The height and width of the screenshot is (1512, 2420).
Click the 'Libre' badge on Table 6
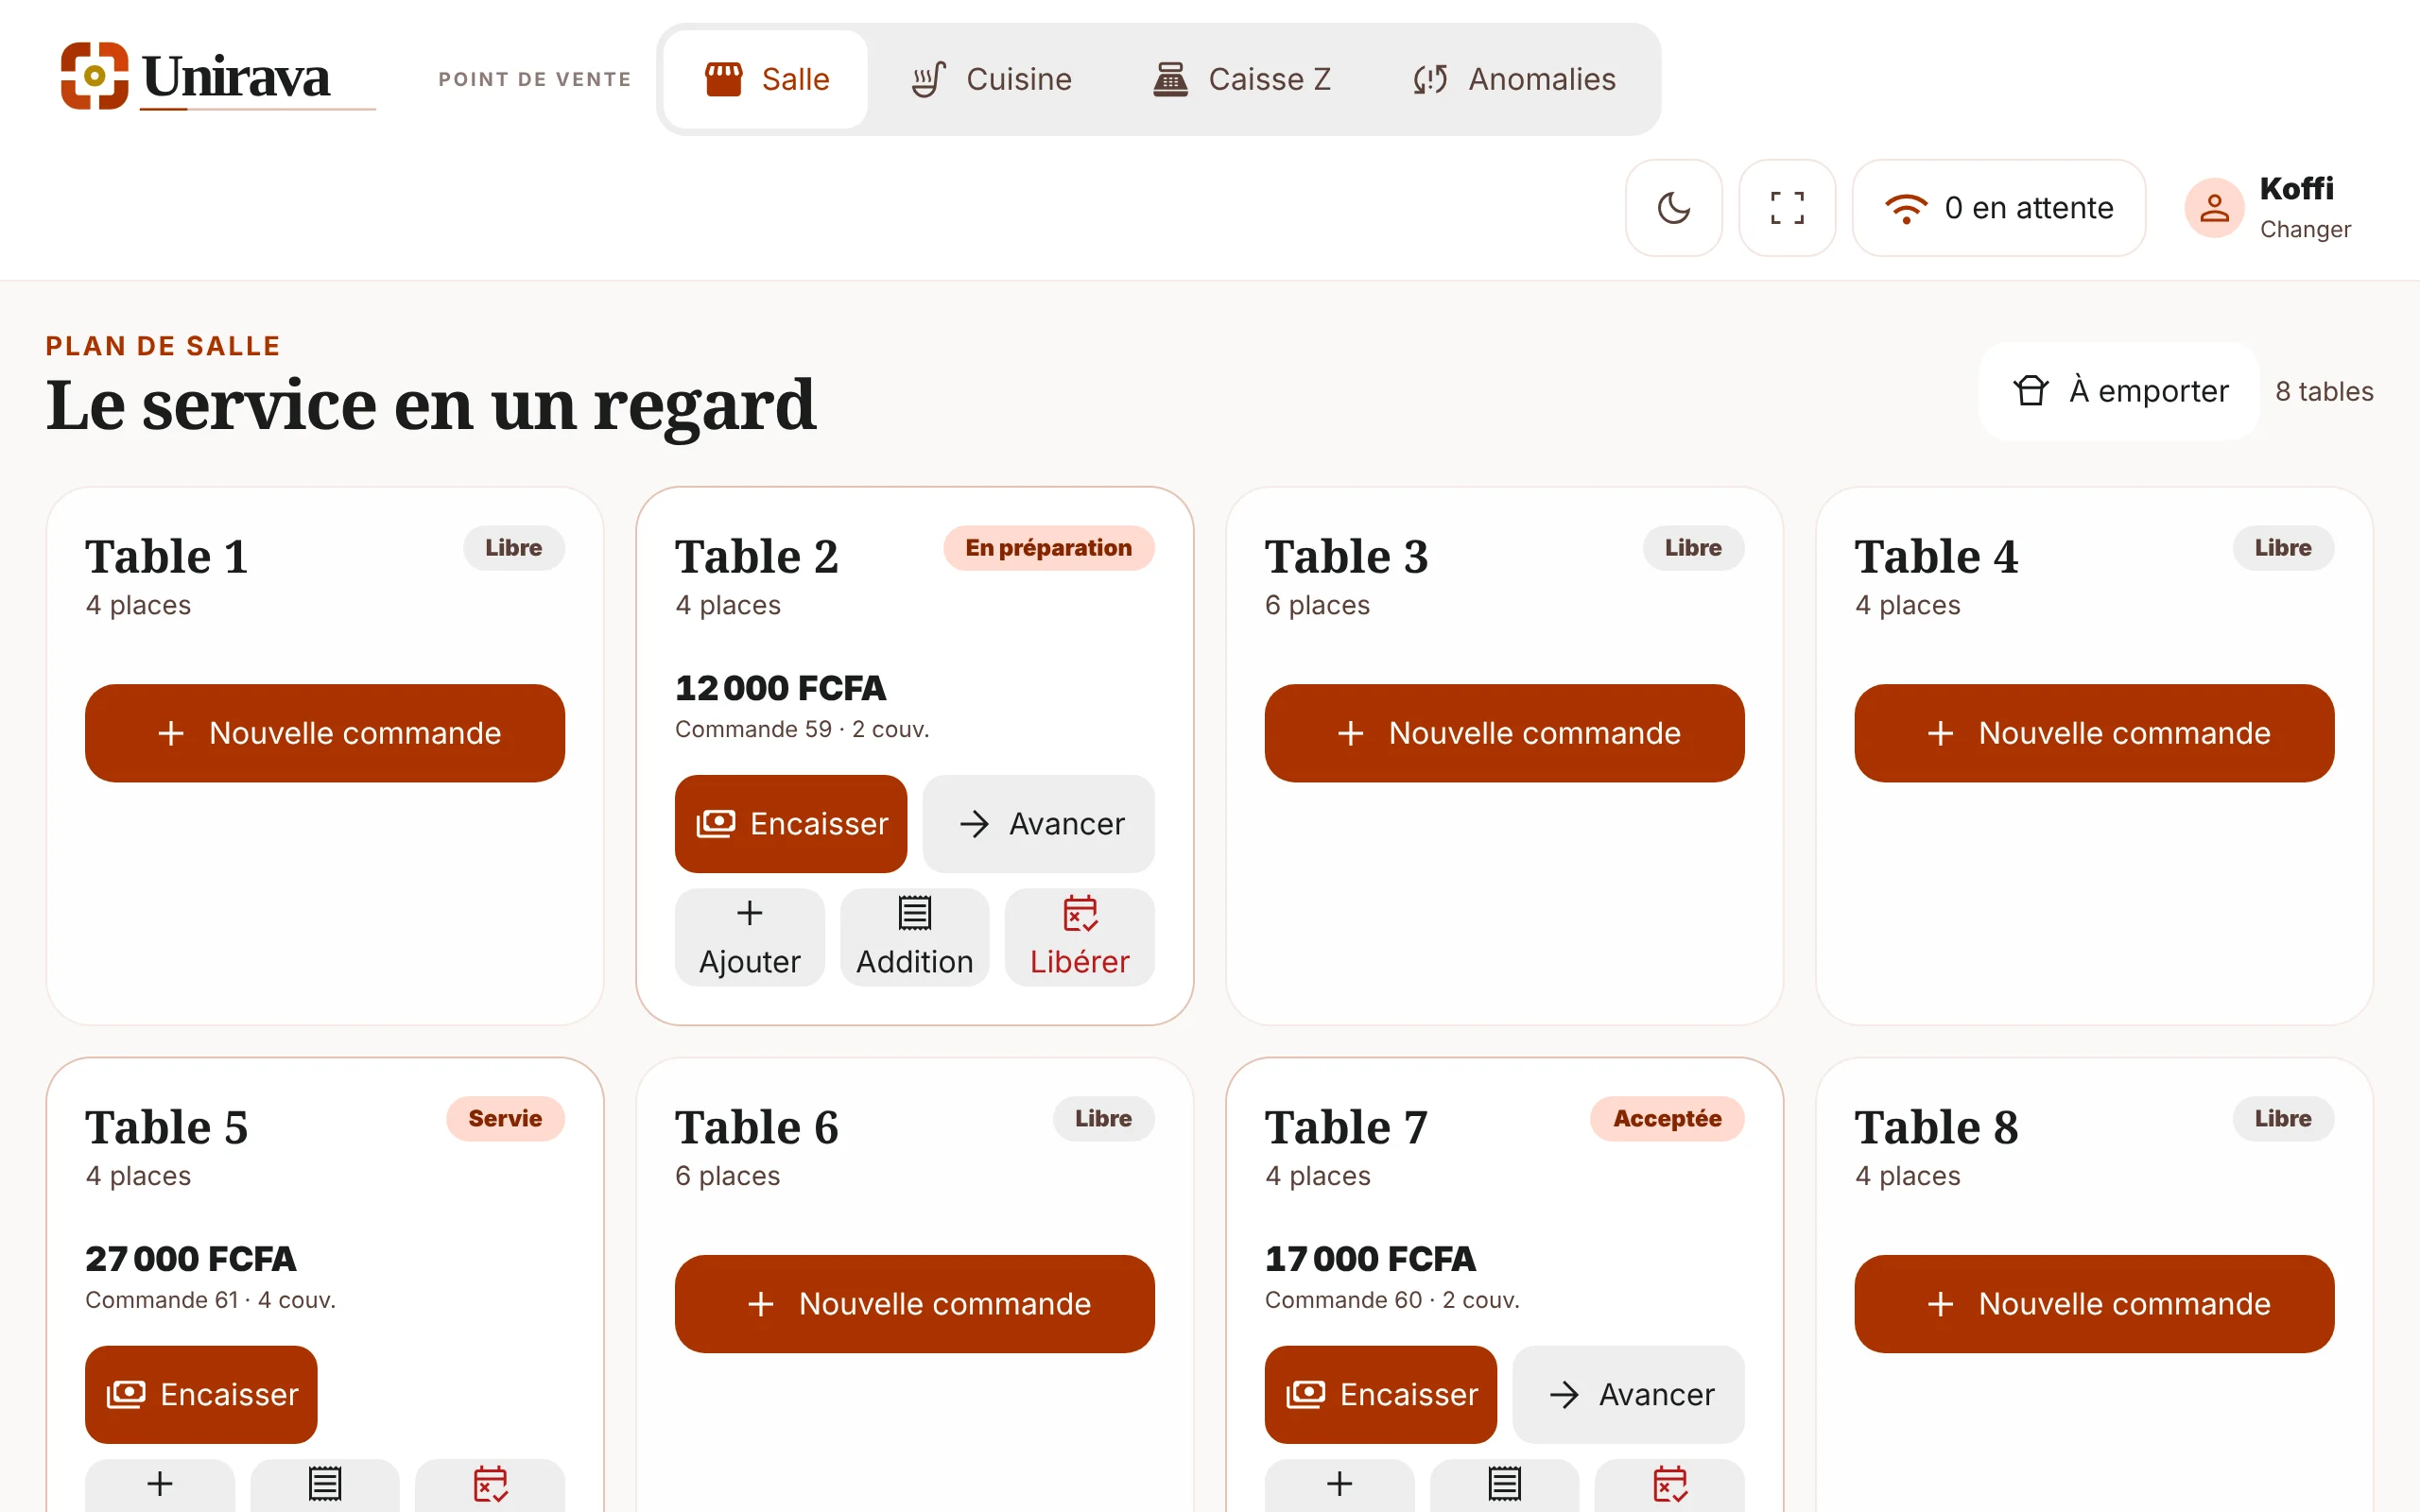click(1103, 1119)
